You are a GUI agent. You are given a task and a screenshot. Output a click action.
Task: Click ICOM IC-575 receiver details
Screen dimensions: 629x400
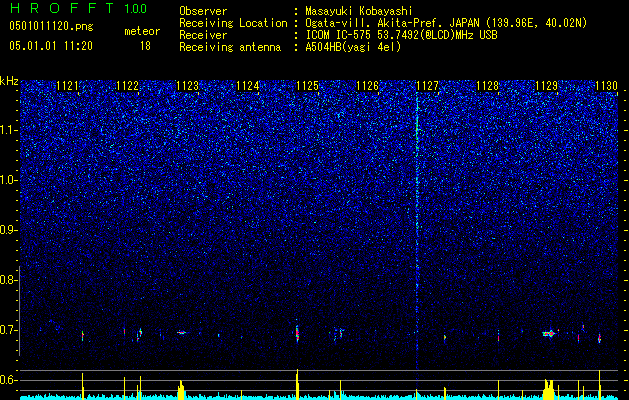pos(401,35)
